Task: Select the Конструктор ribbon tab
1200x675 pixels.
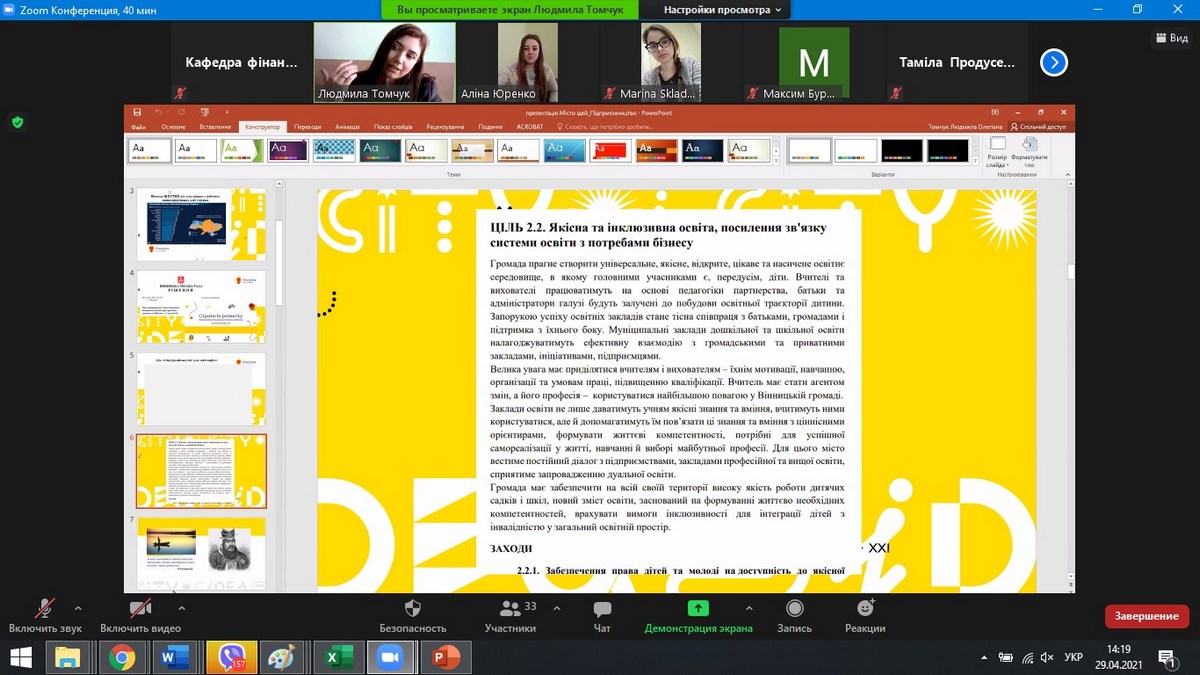Action: coord(262,127)
